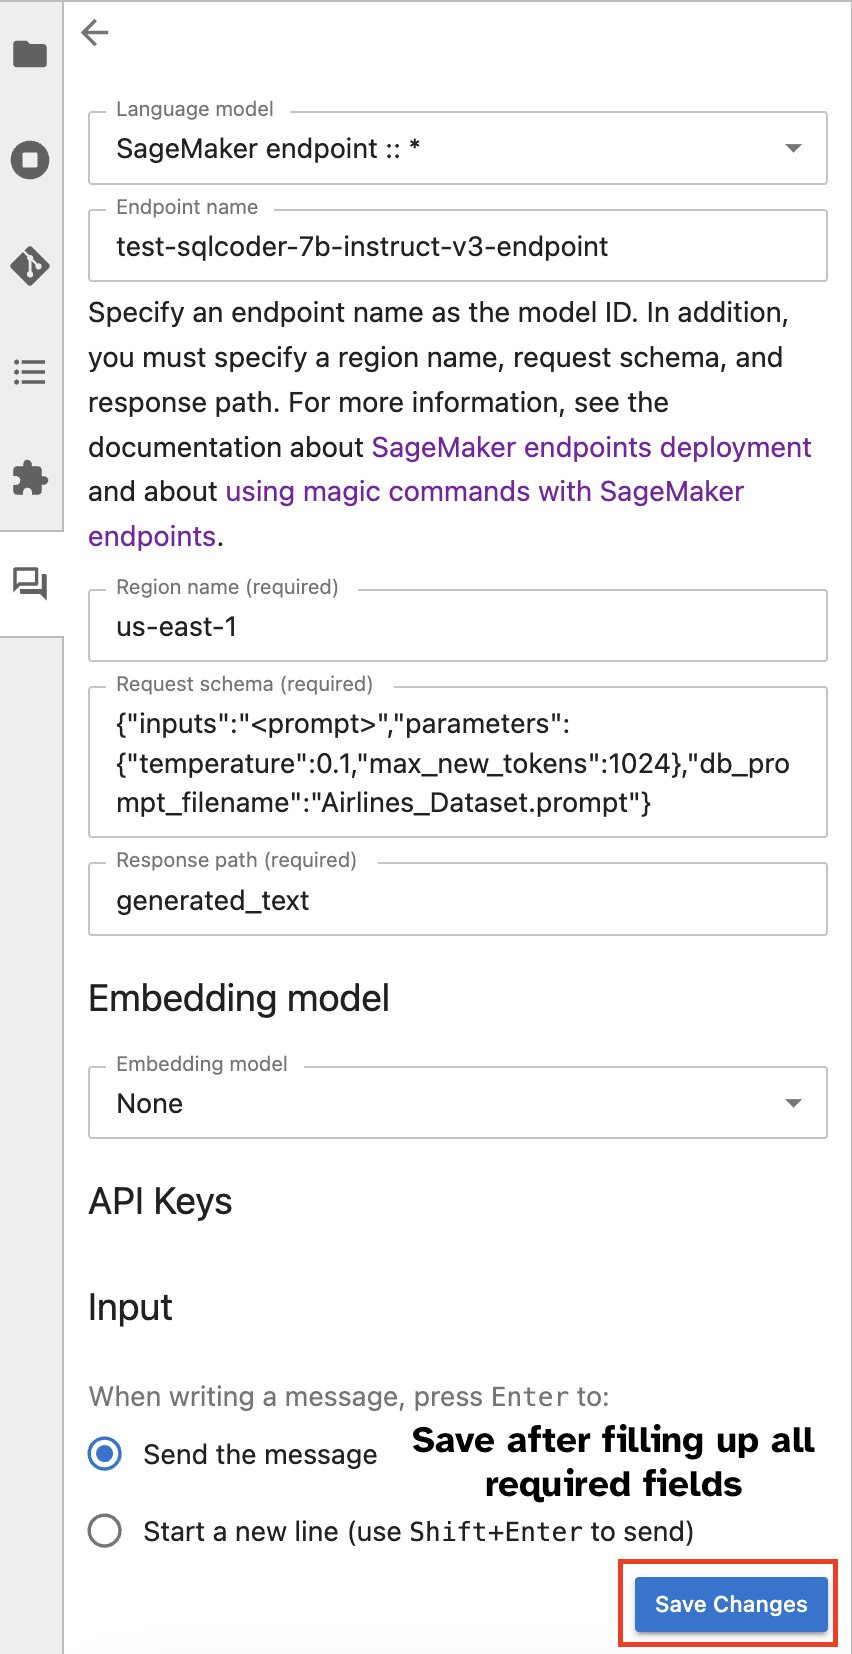Screen dimensions: 852x1654
Task: Click the 'When writing a message' text
Action: point(349,1396)
